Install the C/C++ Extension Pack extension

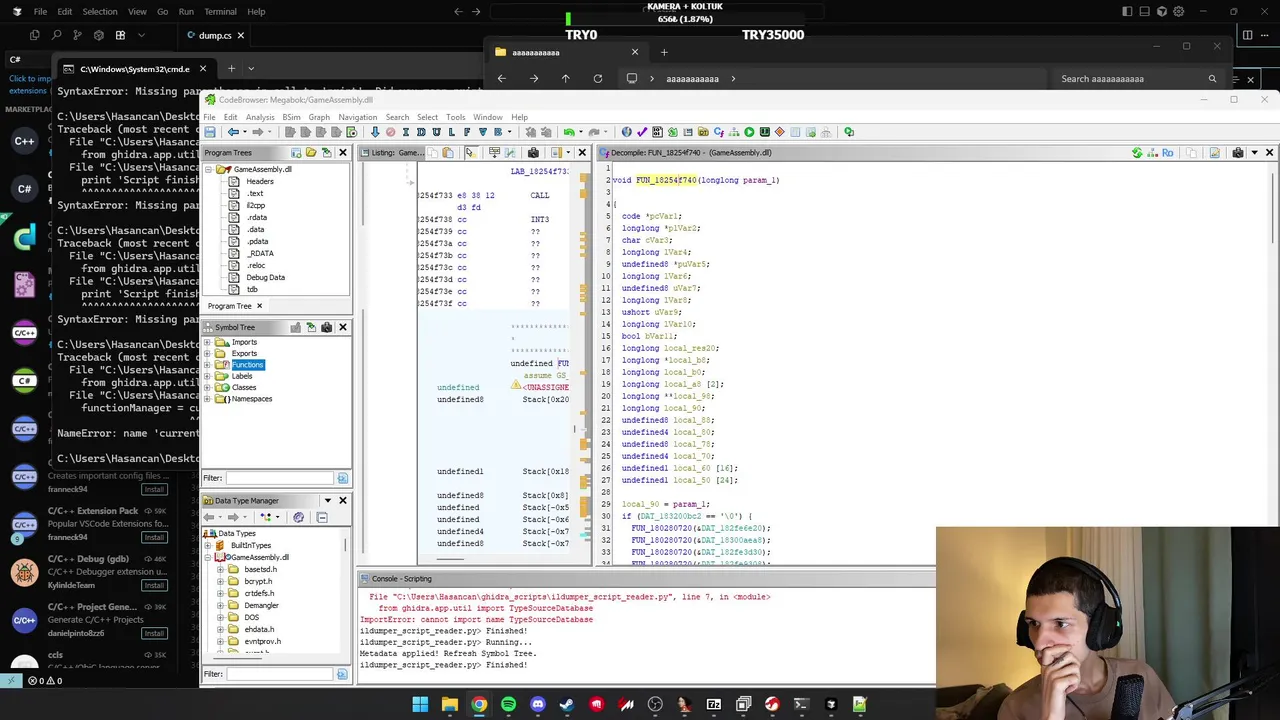(155, 537)
